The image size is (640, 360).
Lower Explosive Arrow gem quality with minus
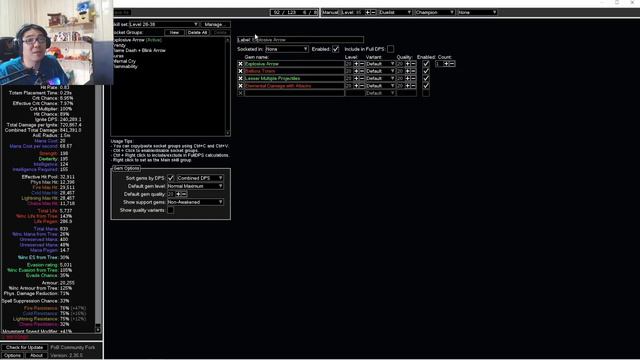click(x=413, y=64)
